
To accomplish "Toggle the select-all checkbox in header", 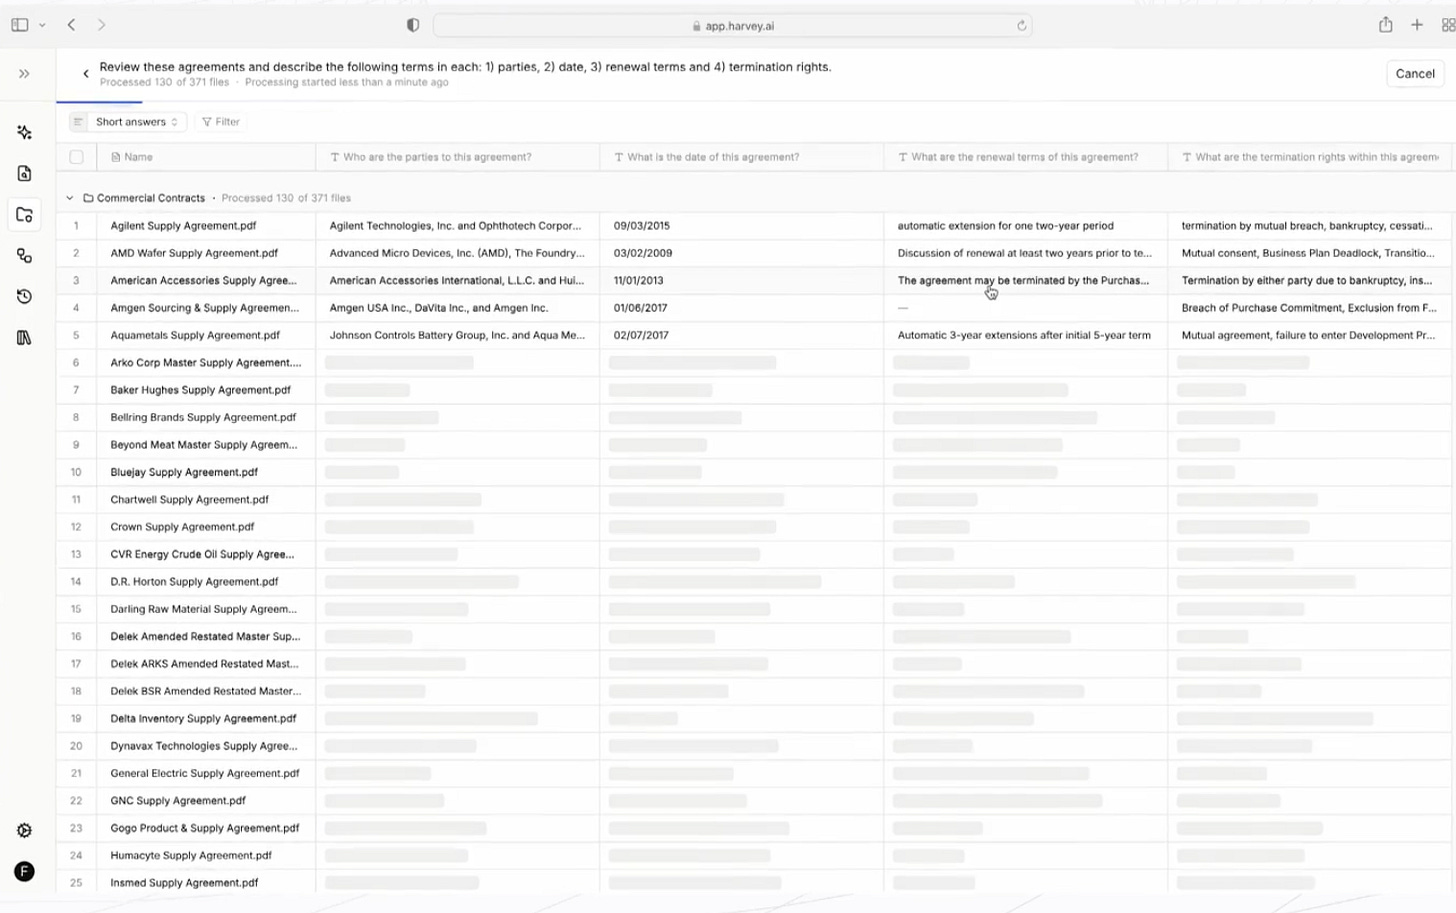I will pyautogui.click(x=76, y=157).
